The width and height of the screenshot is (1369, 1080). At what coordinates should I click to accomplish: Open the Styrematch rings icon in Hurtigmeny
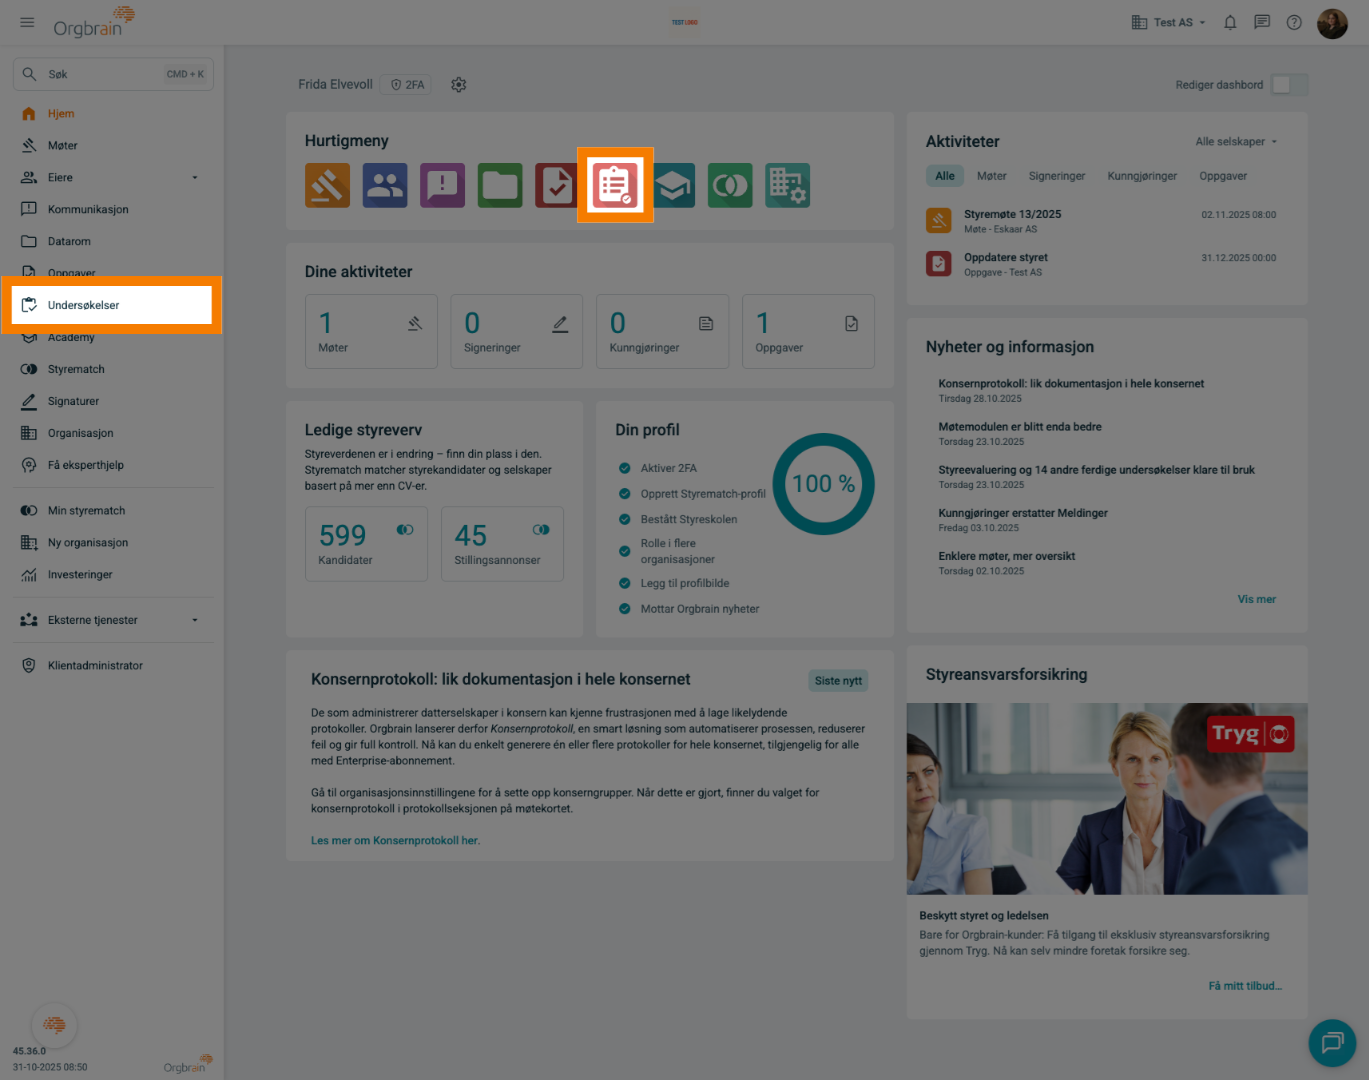tap(730, 185)
